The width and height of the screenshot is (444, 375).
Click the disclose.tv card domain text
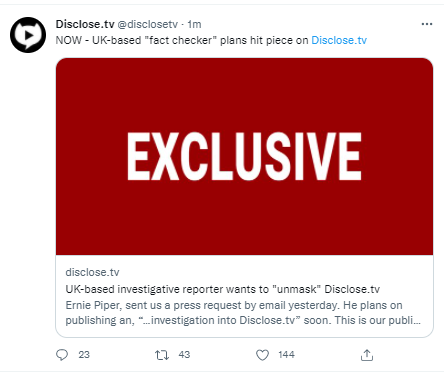[x=92, y=272]
